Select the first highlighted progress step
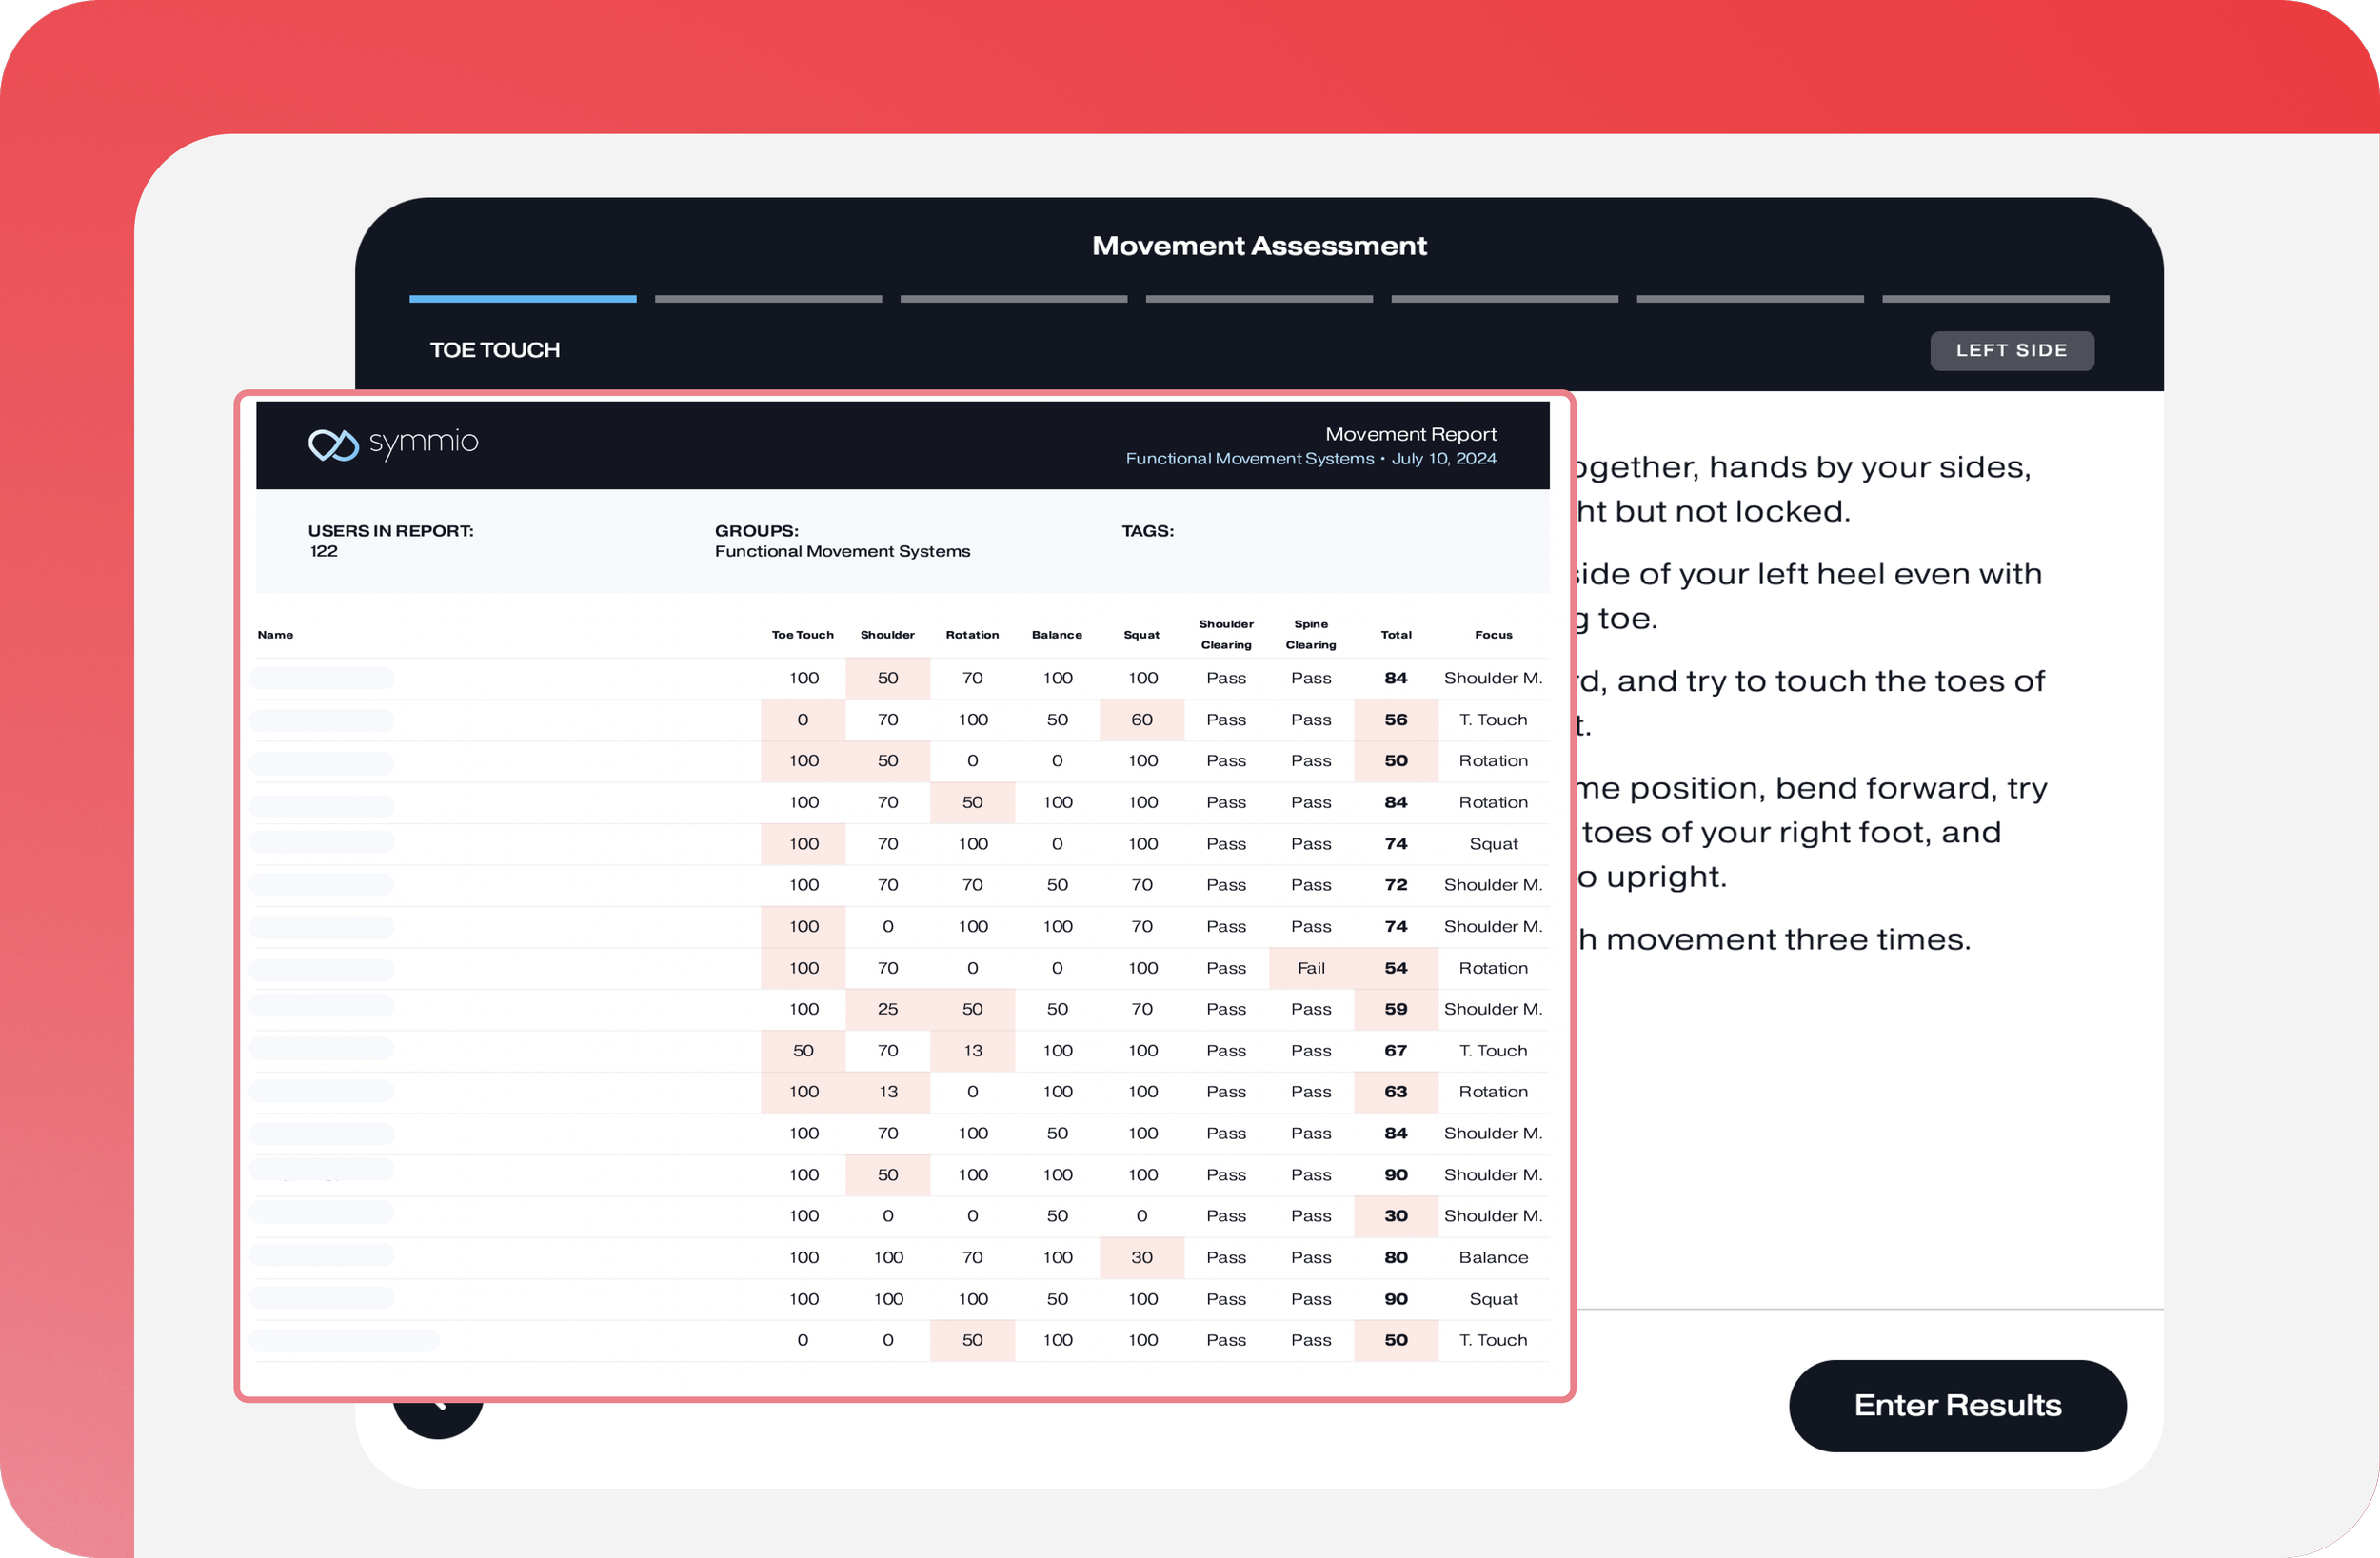This screenshot has width=2380, height=1558. 522,299
